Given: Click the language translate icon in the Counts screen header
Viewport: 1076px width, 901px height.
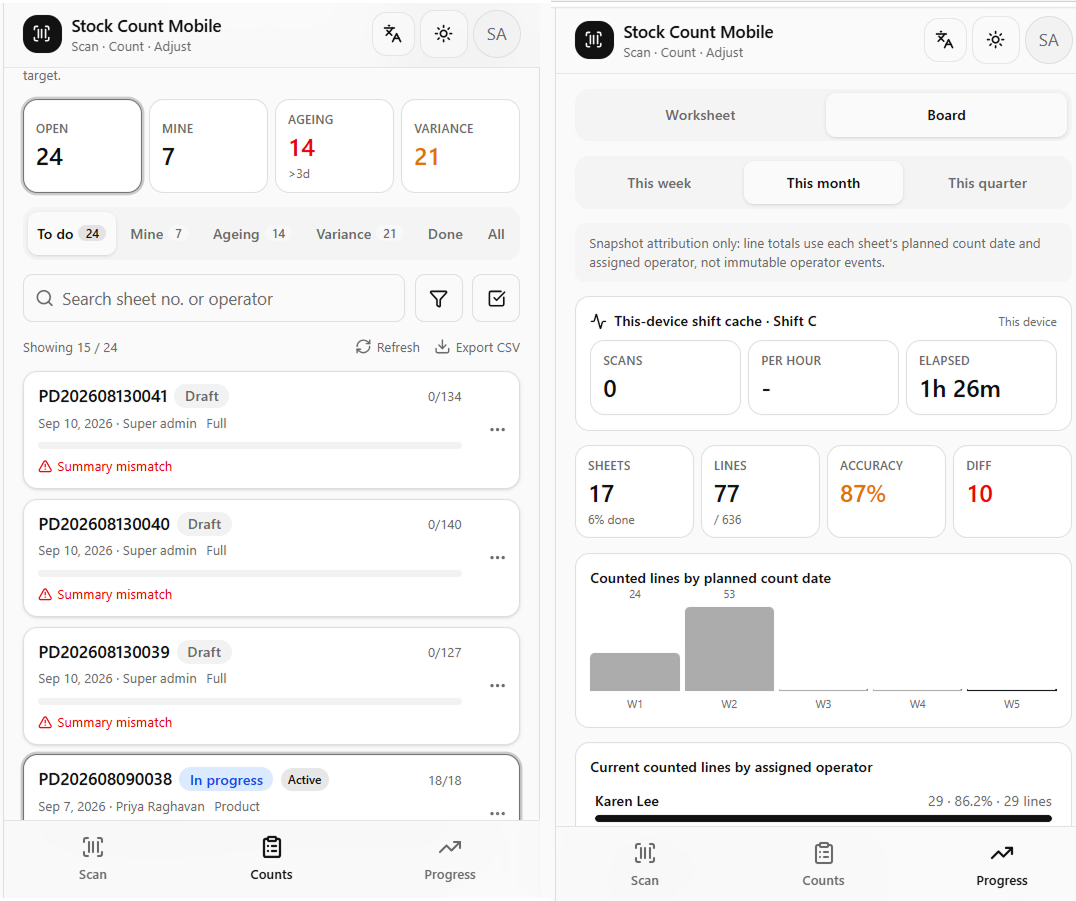Looking at the screenshot, I should point(393,34).
